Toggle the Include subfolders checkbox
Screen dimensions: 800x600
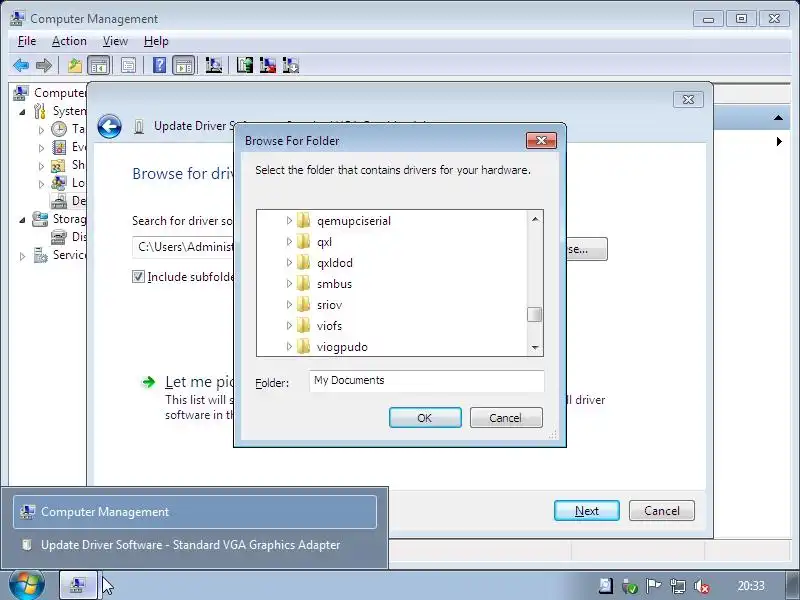click(138, 277)
